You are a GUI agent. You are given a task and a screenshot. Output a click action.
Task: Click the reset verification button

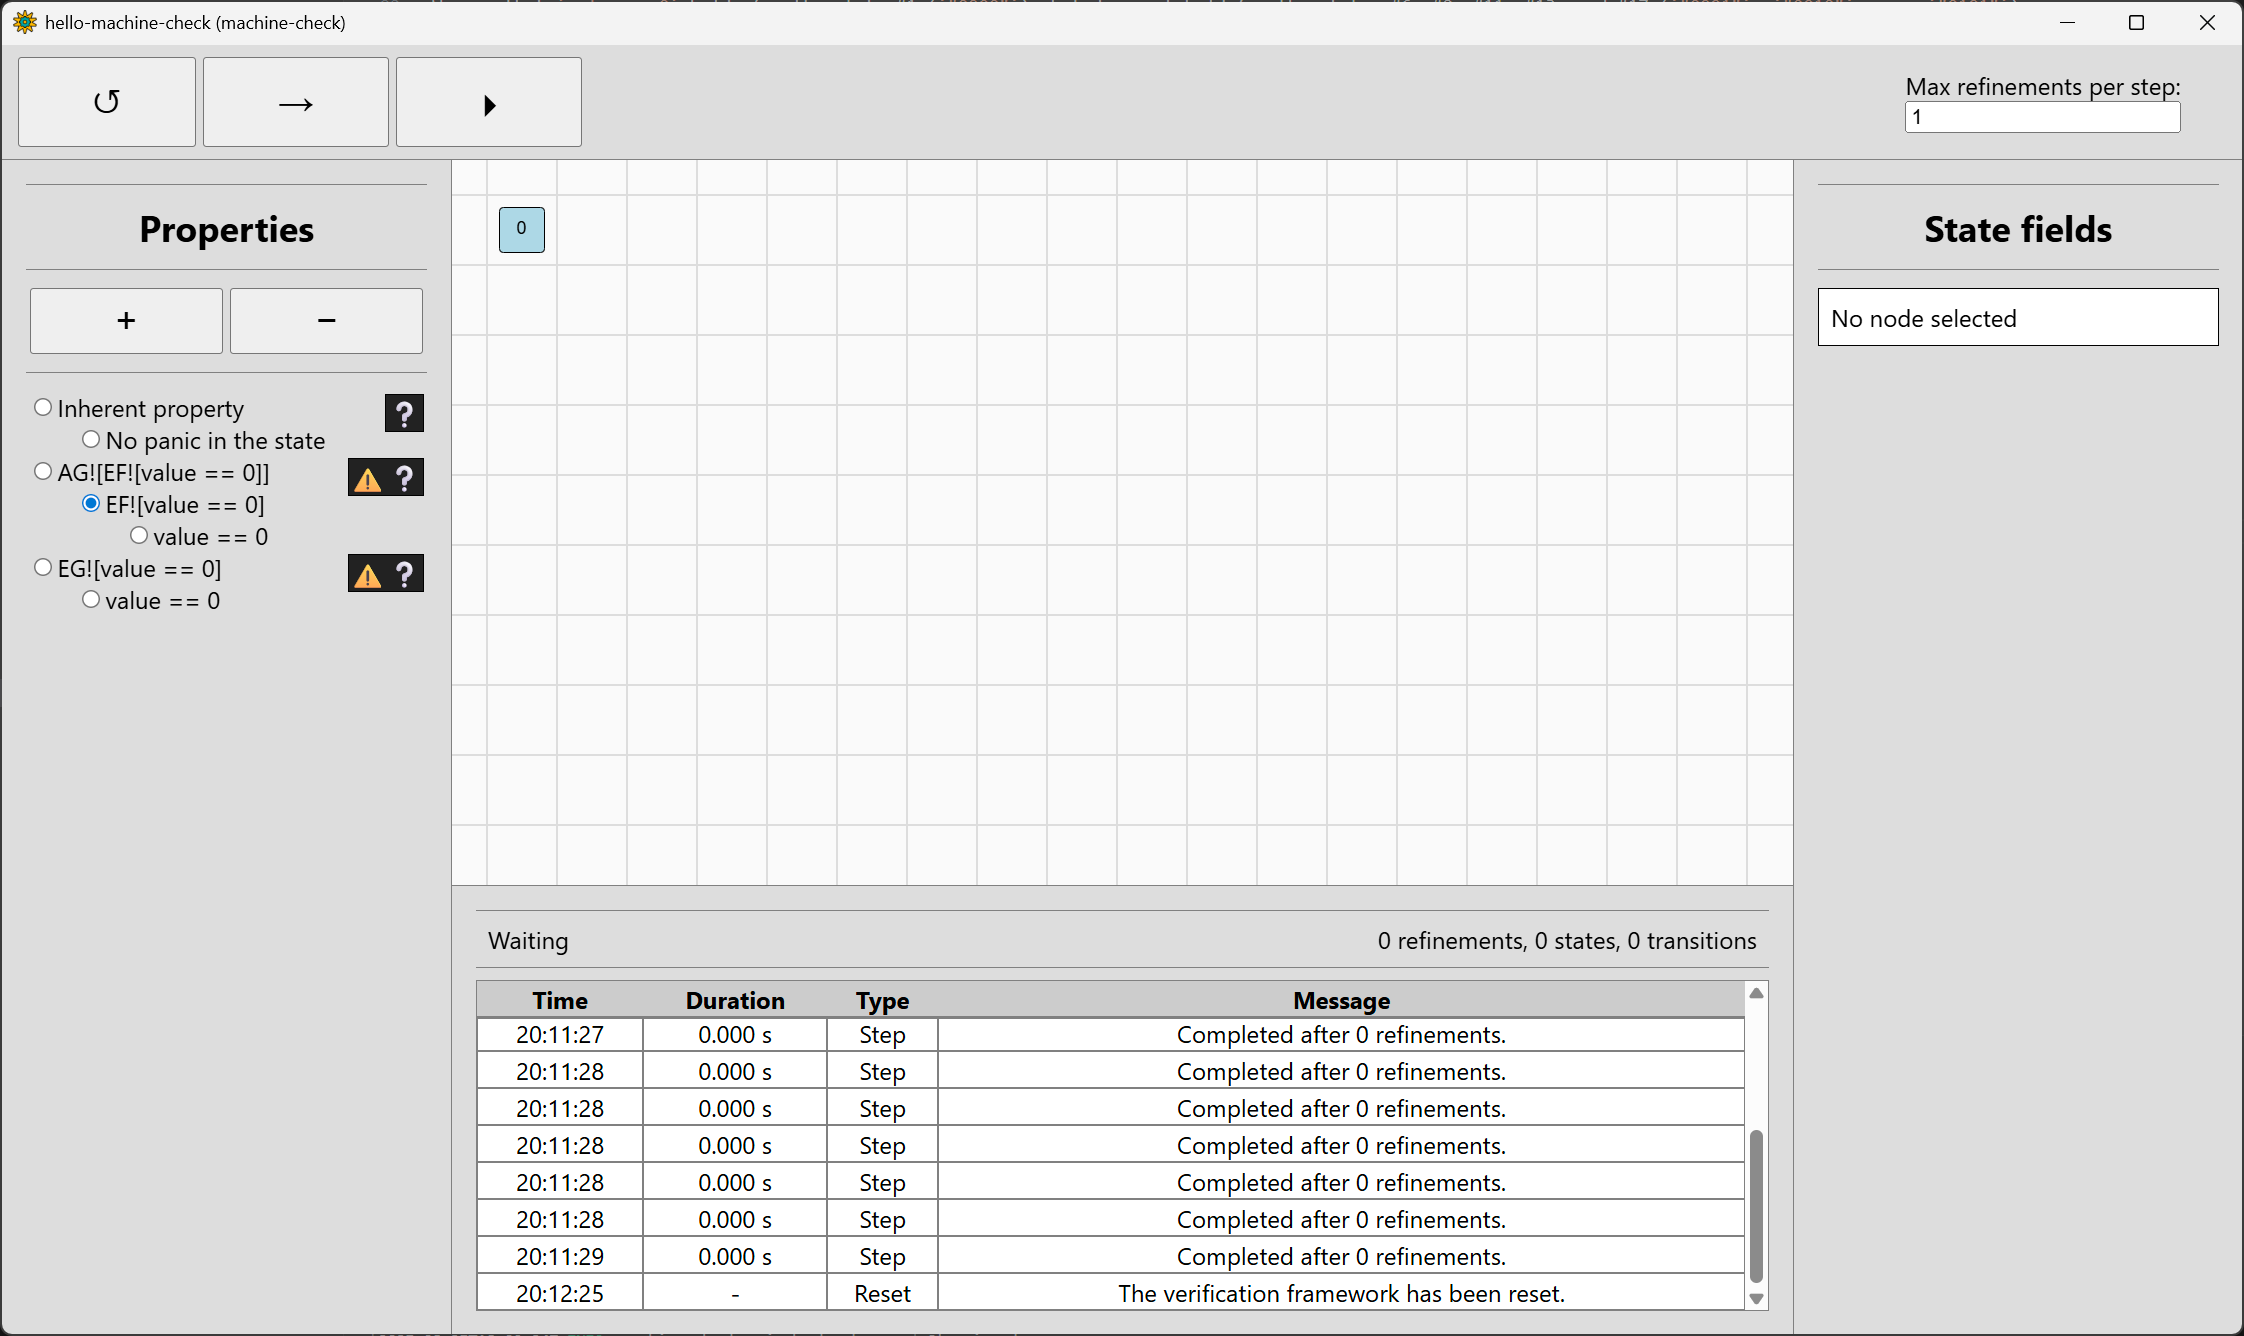[x=107, y=102]
